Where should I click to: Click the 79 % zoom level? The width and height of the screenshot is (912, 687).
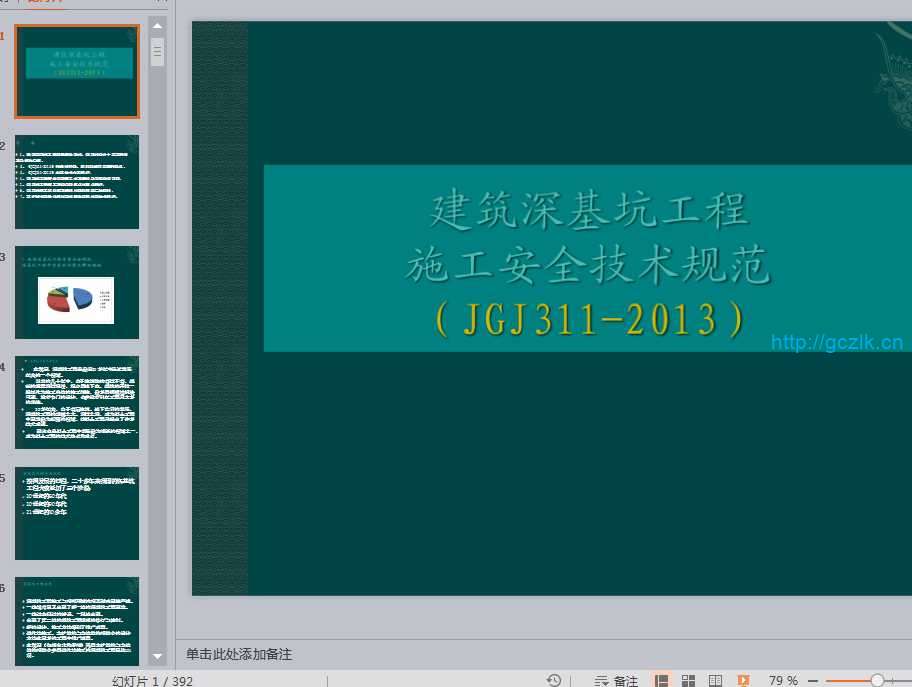[x=783, y=680]
